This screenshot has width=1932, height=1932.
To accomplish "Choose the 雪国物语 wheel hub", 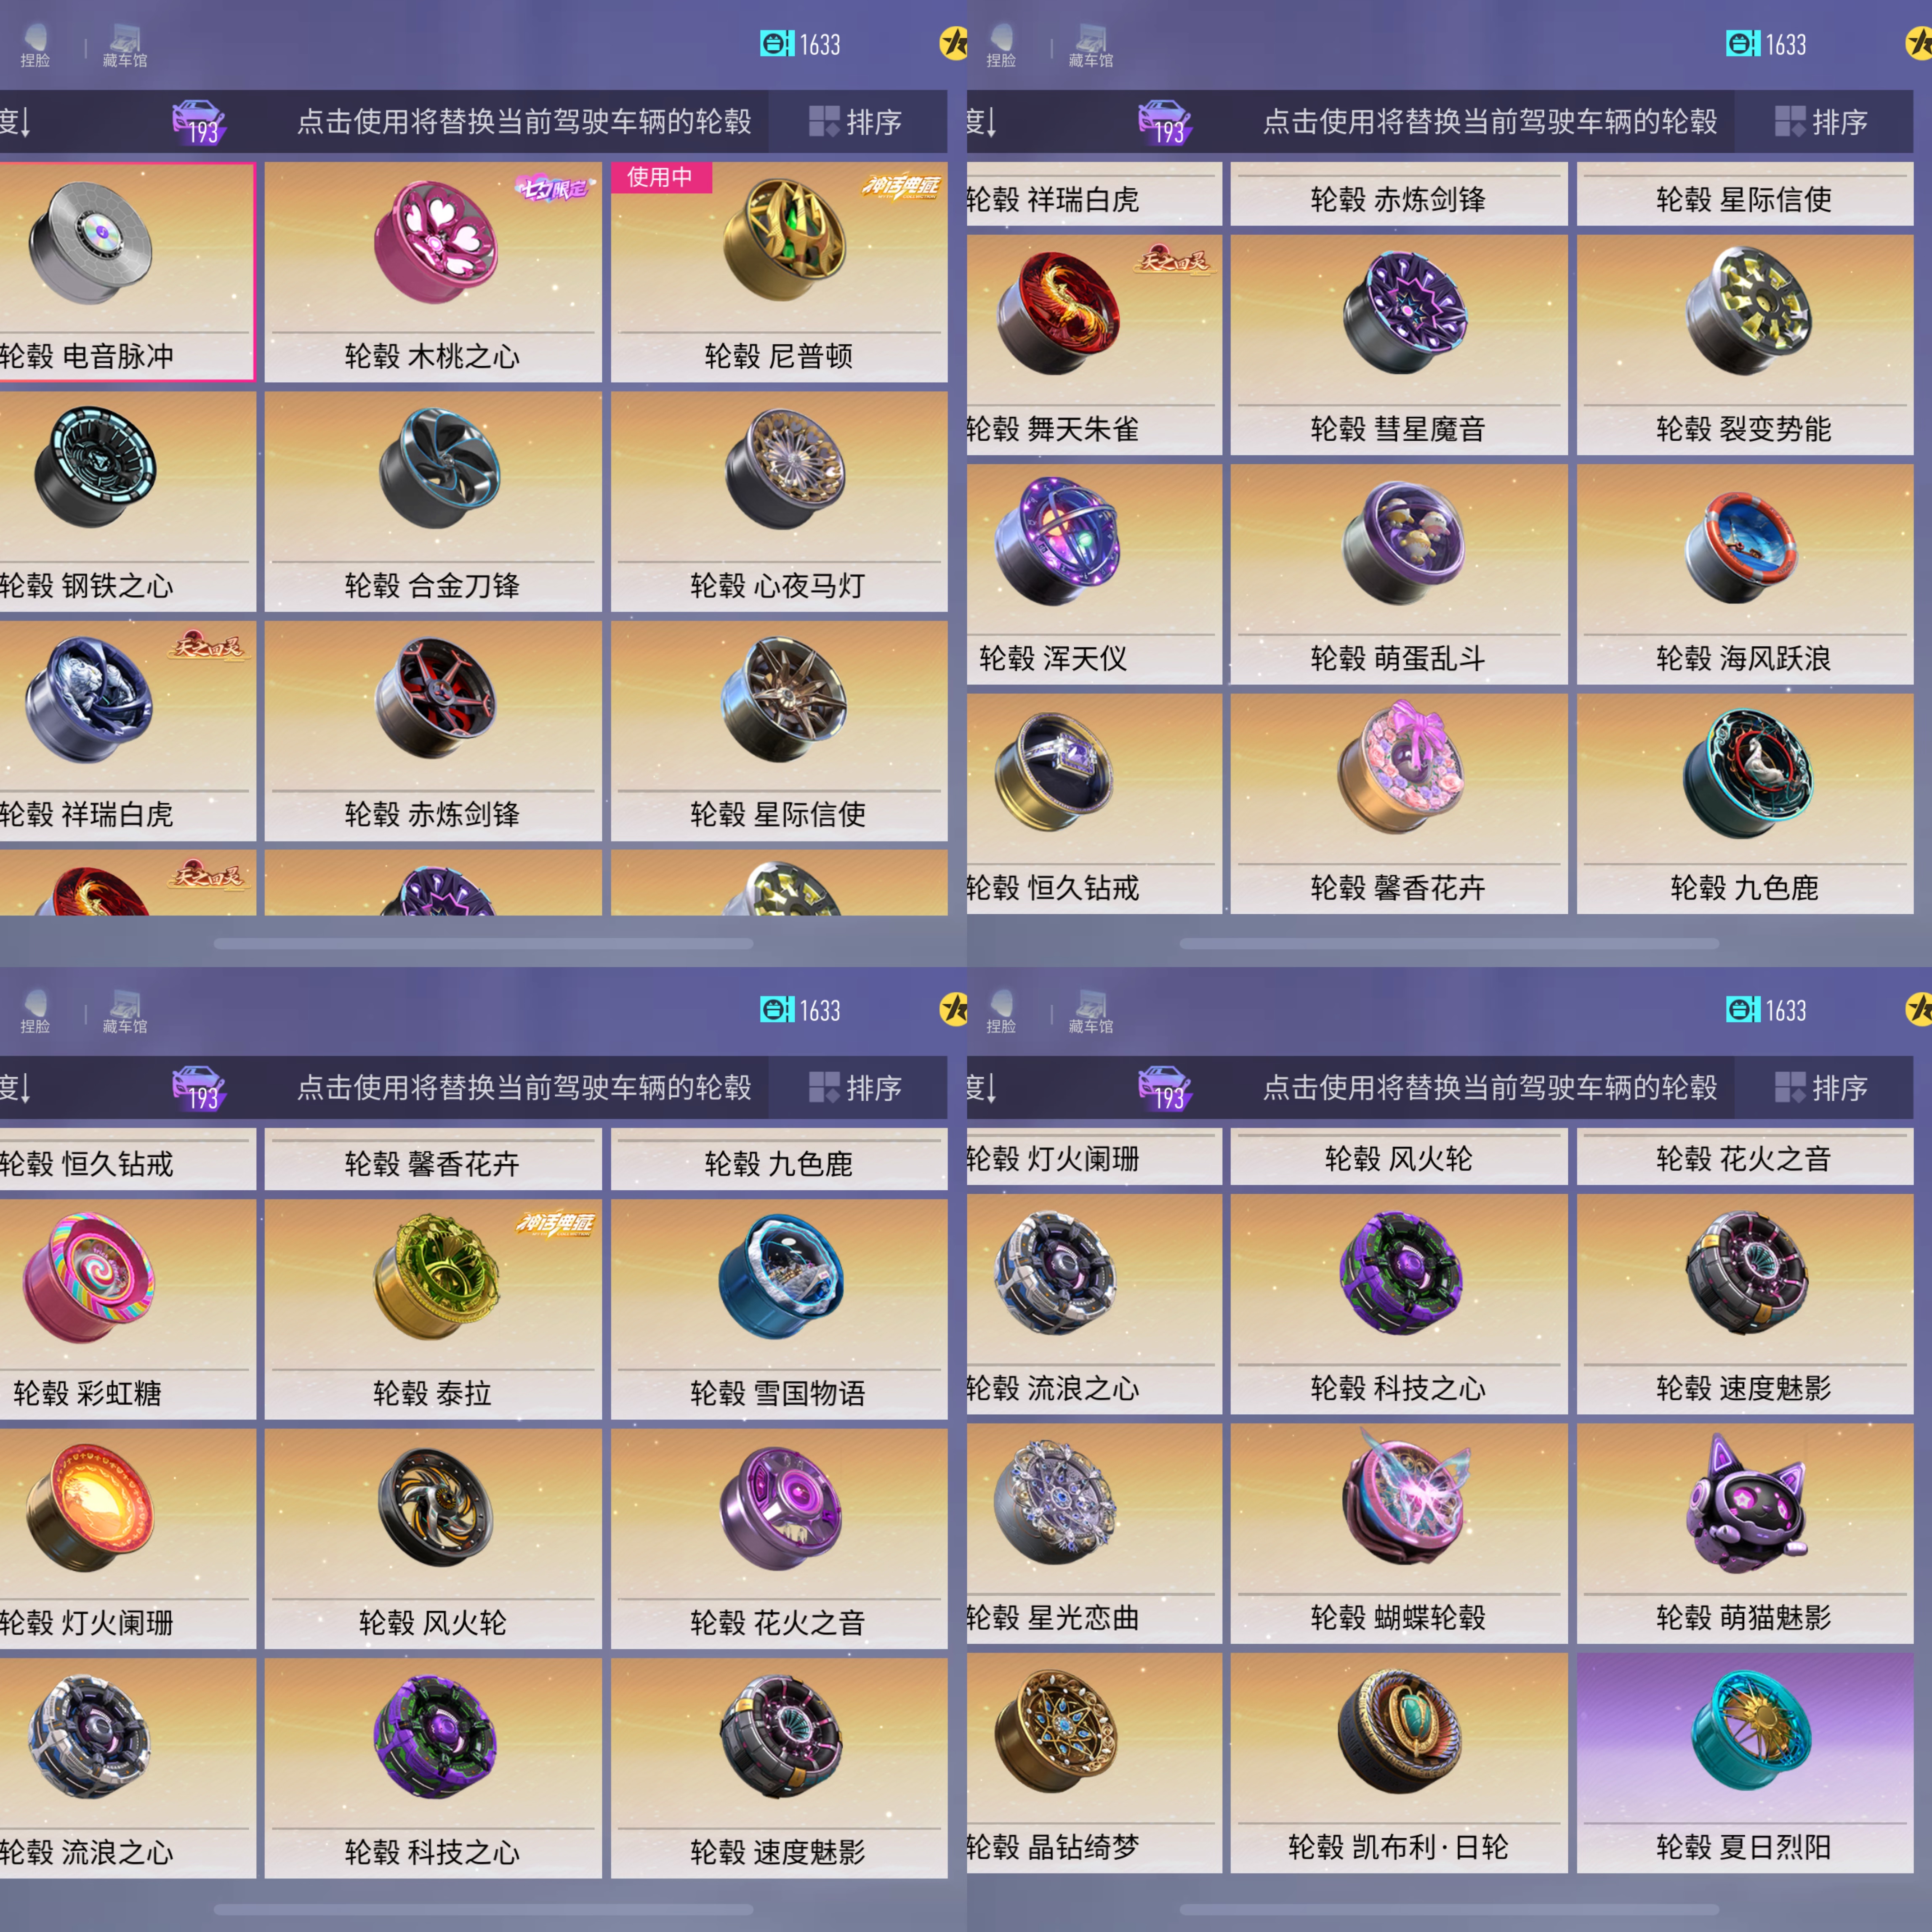I will click(x=779, y=1309).
